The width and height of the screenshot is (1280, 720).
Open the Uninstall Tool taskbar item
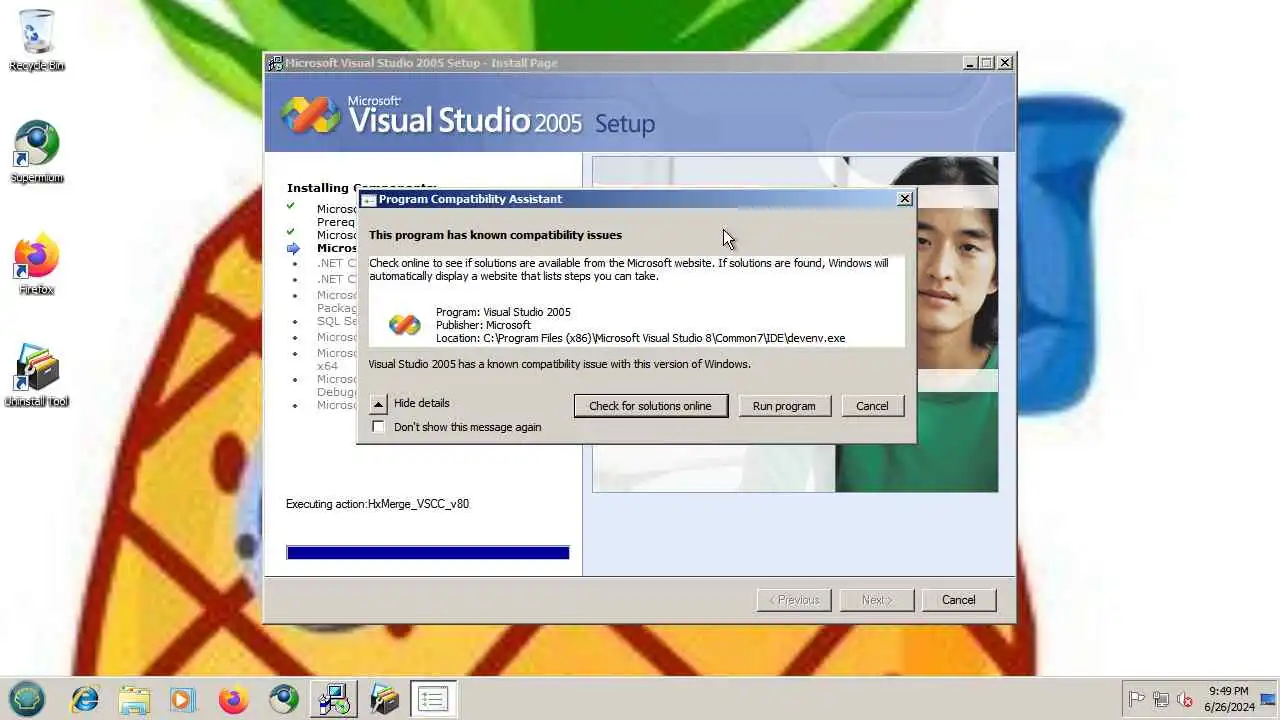coord(384,699)
